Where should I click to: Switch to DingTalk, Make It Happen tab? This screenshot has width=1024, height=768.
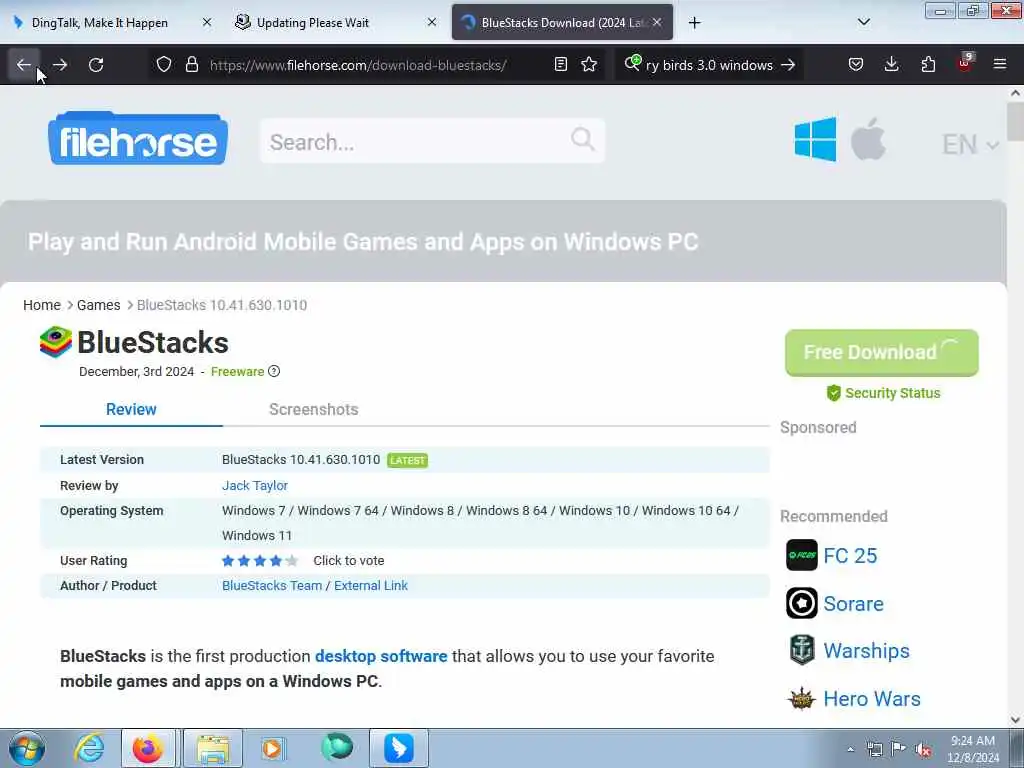[x=100, y=23]
